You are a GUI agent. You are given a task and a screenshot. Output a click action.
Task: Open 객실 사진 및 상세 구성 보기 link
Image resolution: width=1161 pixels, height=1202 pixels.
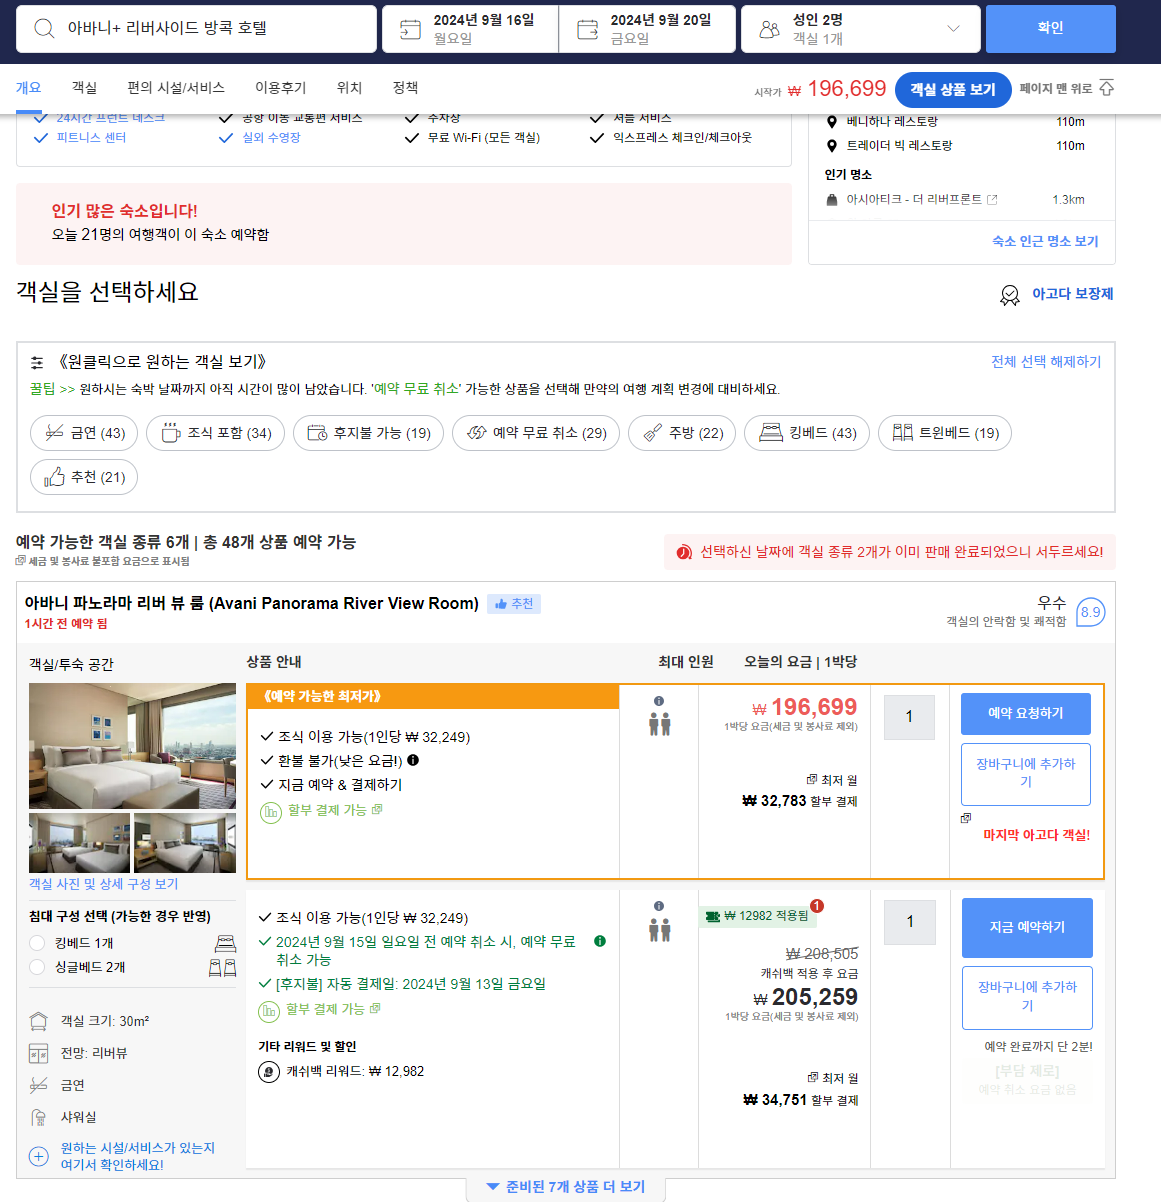[x=104, y=884]
